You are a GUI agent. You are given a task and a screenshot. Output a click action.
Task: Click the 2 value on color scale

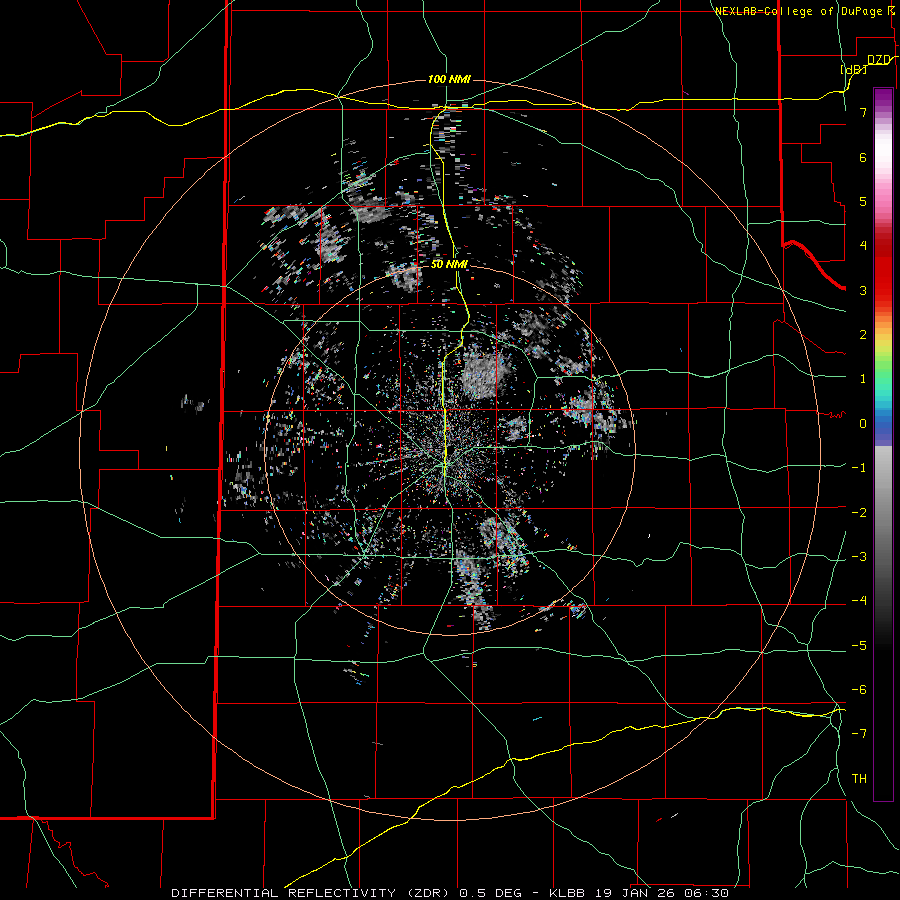863,335
